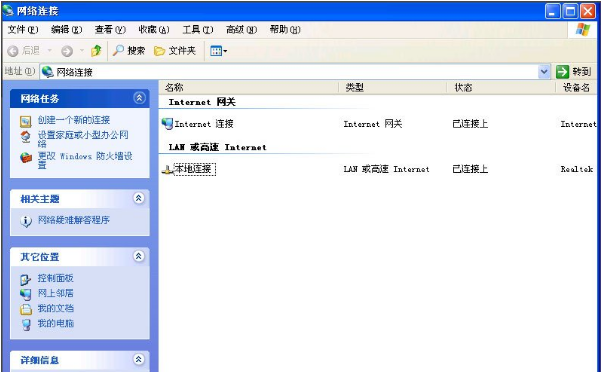Click the Internet 网关 group heading
The width and height of the screenshot is (602, 372).
202,102
